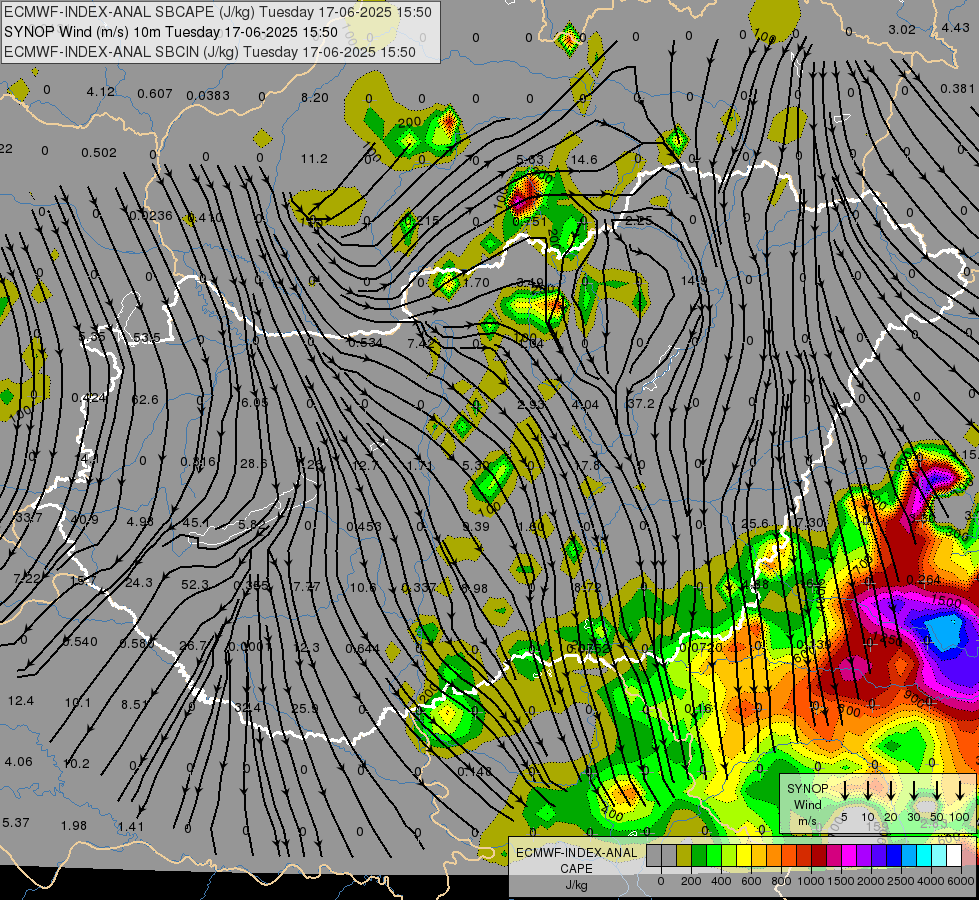The width and height of the screenshot is (979, 900).
Task: Click the map value 0.381
Action: [957, 89]
